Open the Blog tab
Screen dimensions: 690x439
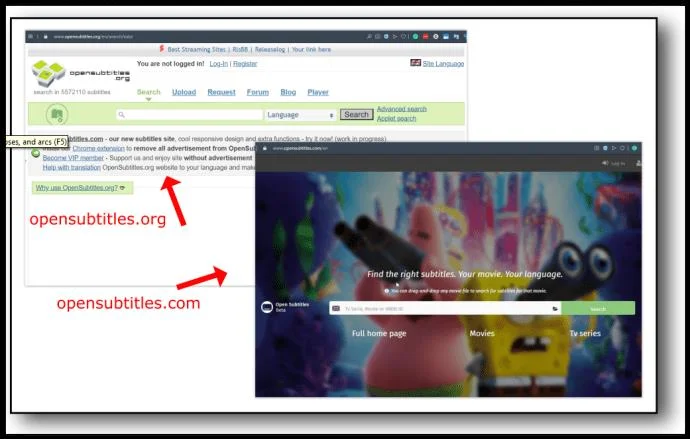point(288,92)
